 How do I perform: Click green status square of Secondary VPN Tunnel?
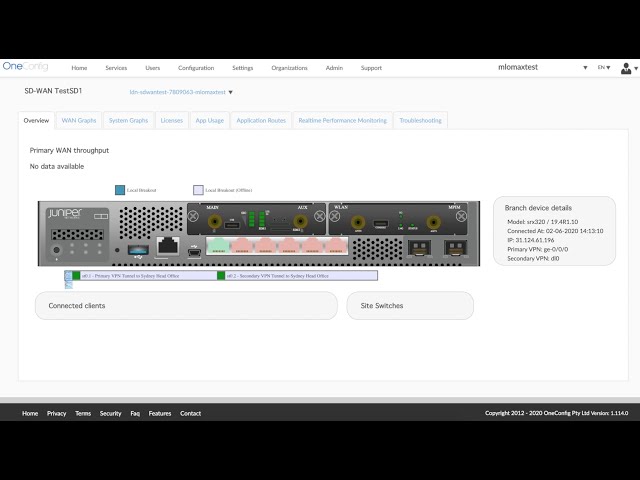click(x=221, y=276)
